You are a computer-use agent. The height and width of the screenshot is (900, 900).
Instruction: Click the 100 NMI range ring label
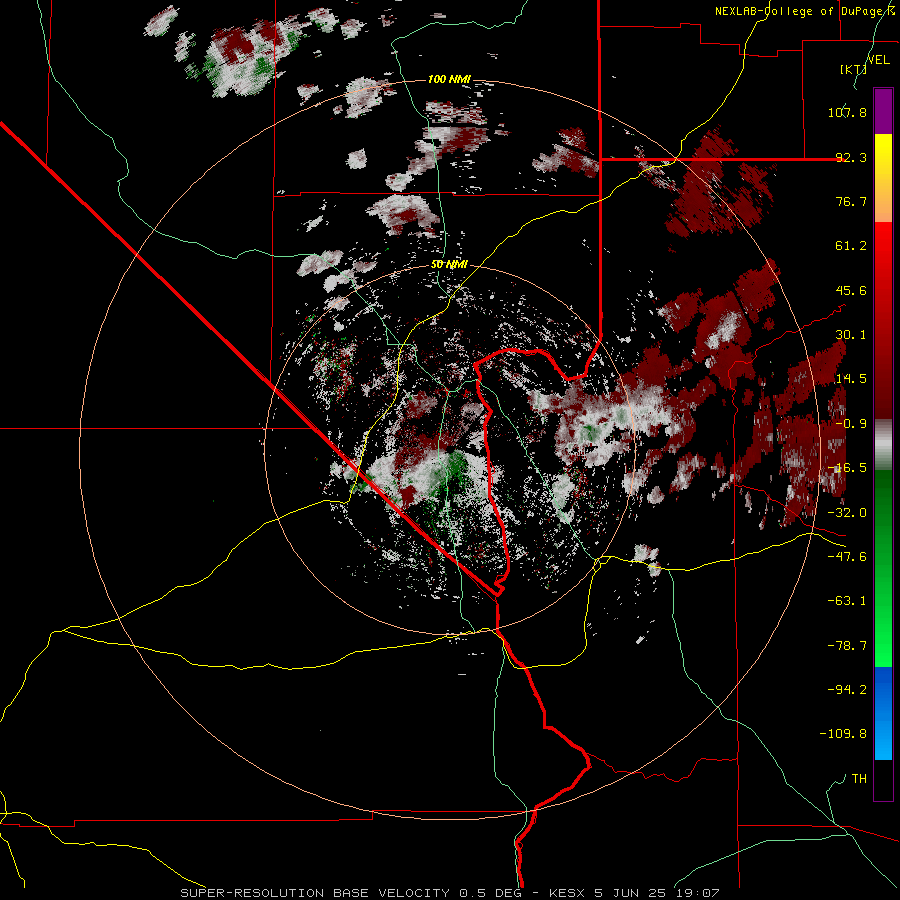pos(449,79)
